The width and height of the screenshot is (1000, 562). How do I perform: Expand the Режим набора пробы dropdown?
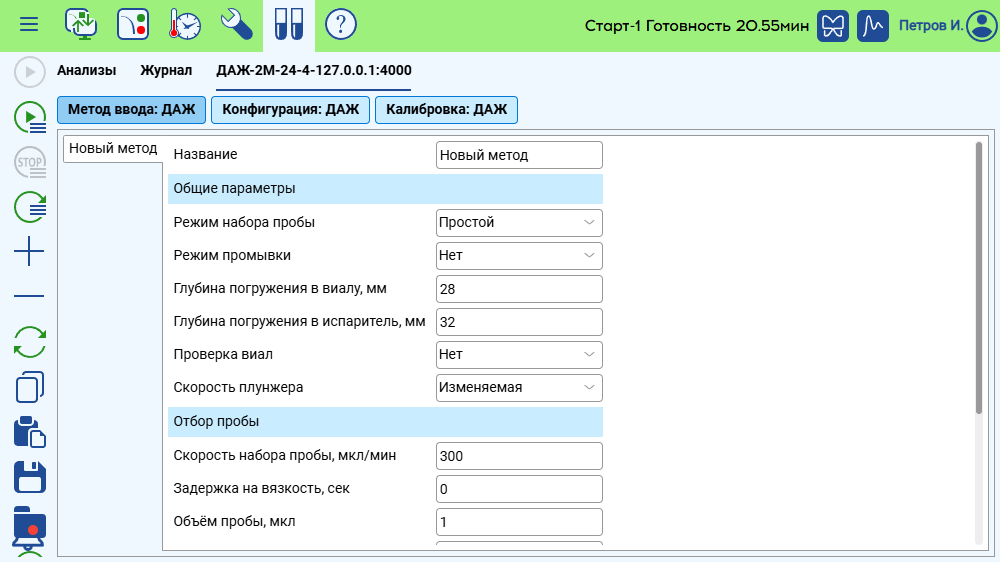(x=519, y=222)
